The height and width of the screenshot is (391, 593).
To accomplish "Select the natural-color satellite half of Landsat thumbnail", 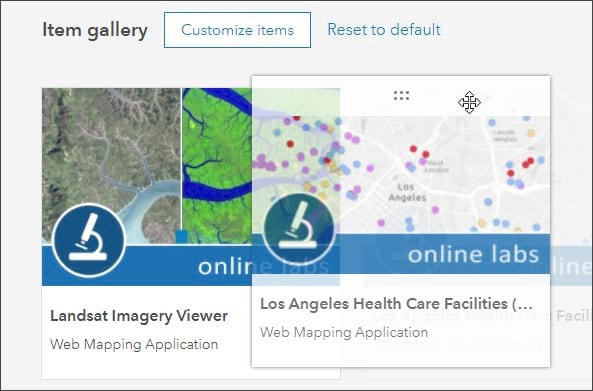I will click(x=111, y=166).
